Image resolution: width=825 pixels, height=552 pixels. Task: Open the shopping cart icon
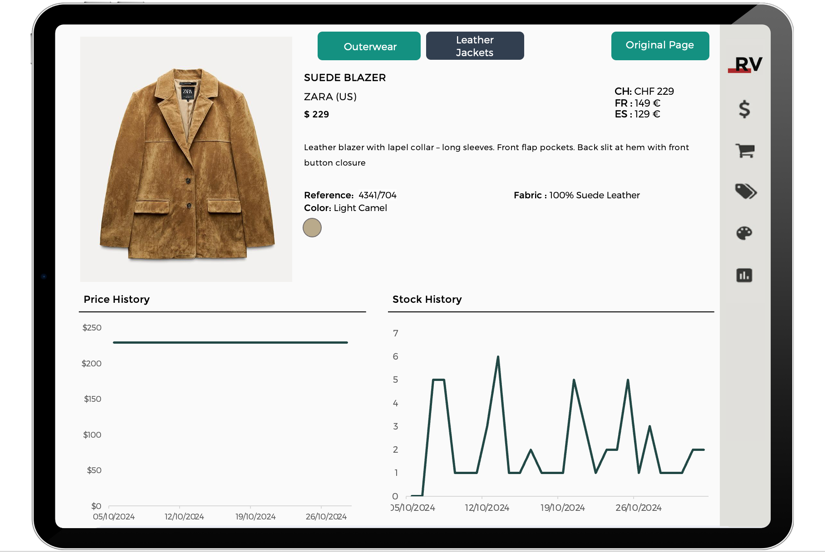coord(745,150)
